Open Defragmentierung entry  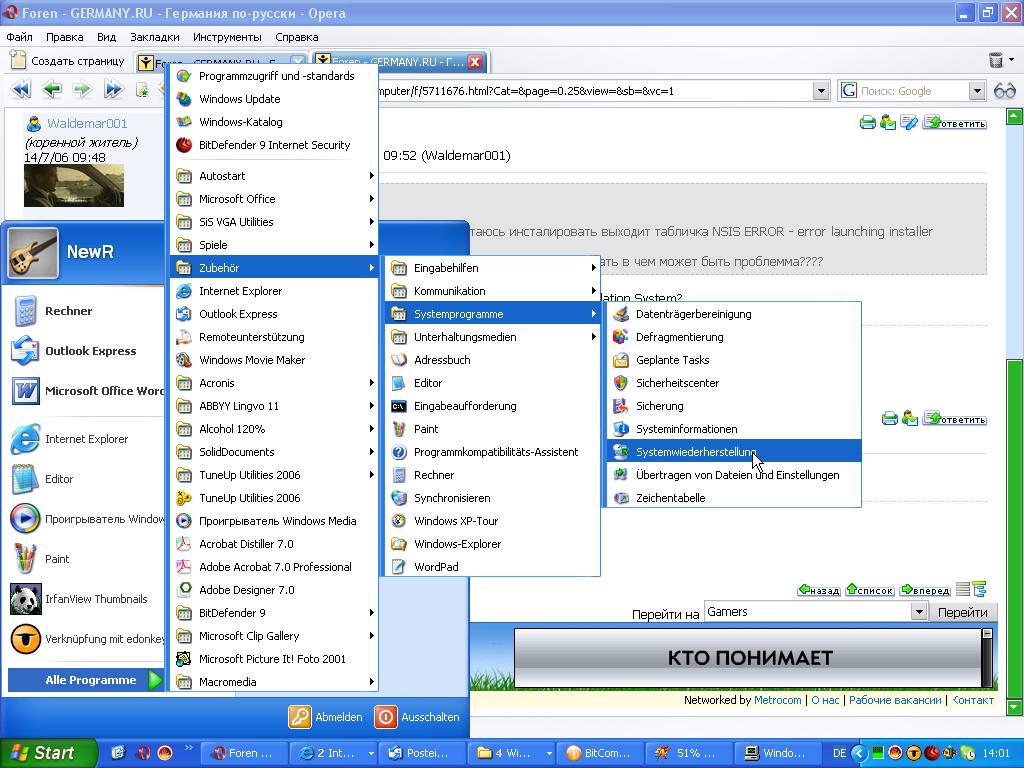tap(734, 337)
